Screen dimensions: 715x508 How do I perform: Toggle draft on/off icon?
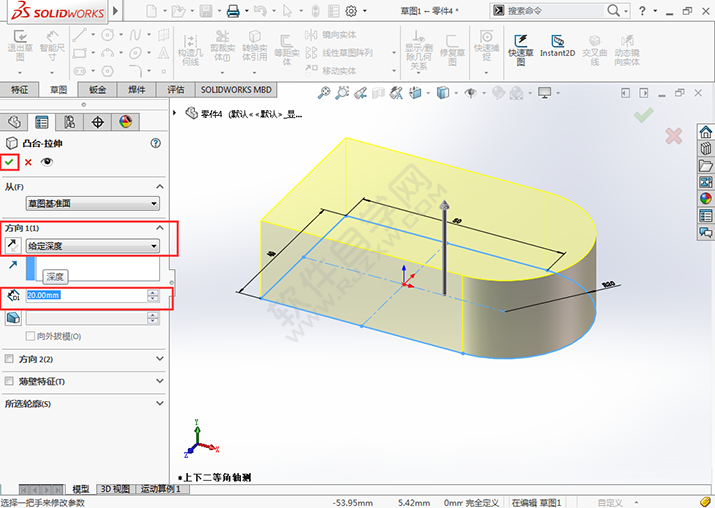pyautogui.click(x=13, y=318)
